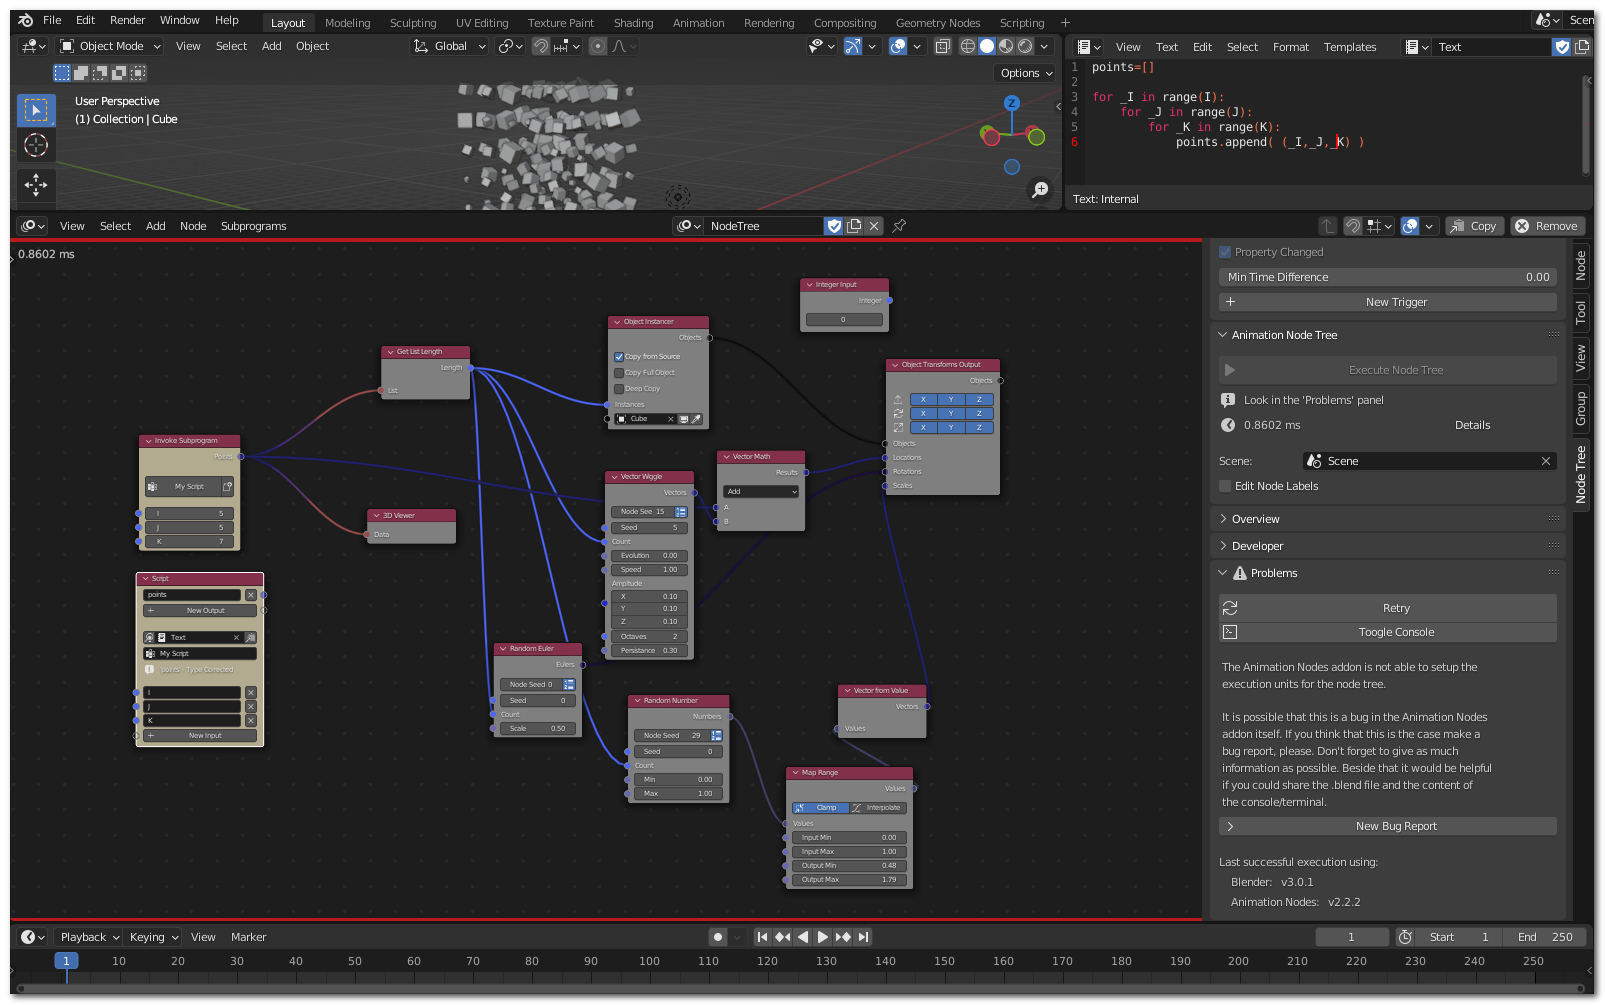Click the snapping magnet icon
The height and width of the screenshot is (1005, 1605).
click(x=539, y=46)
